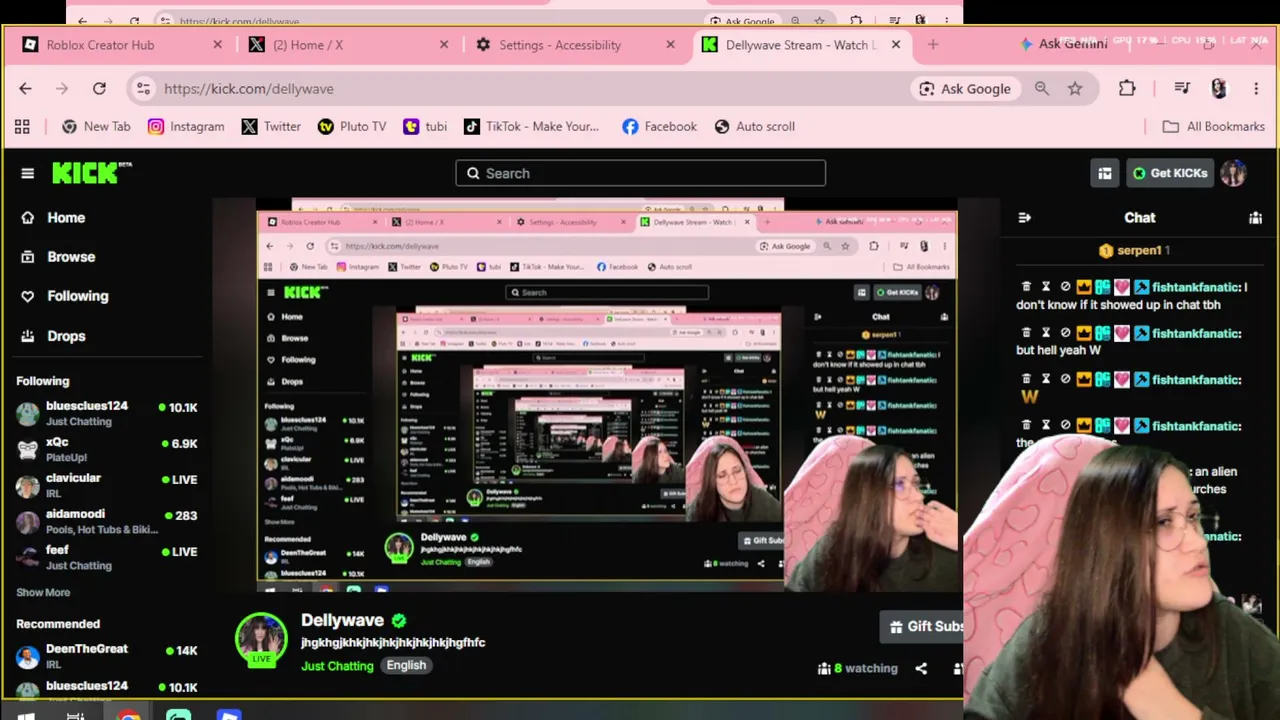Image resolution: width=1280 pixels, height=720 pixels.
Task: Open site information icon in address bar
Action: 144,88
